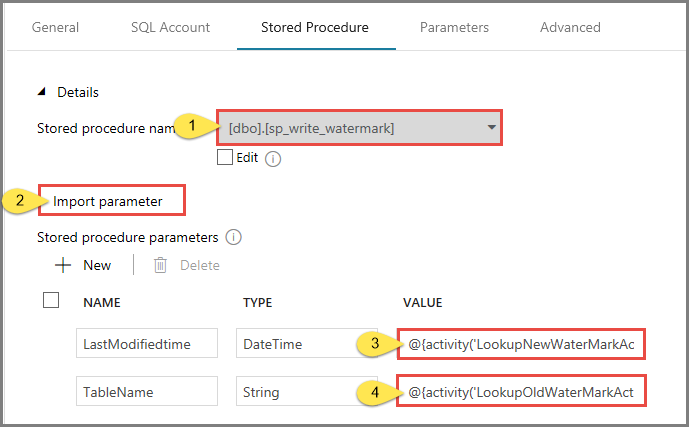
Task: Click the plus icon to add a parameter
Action: [63, 265]
